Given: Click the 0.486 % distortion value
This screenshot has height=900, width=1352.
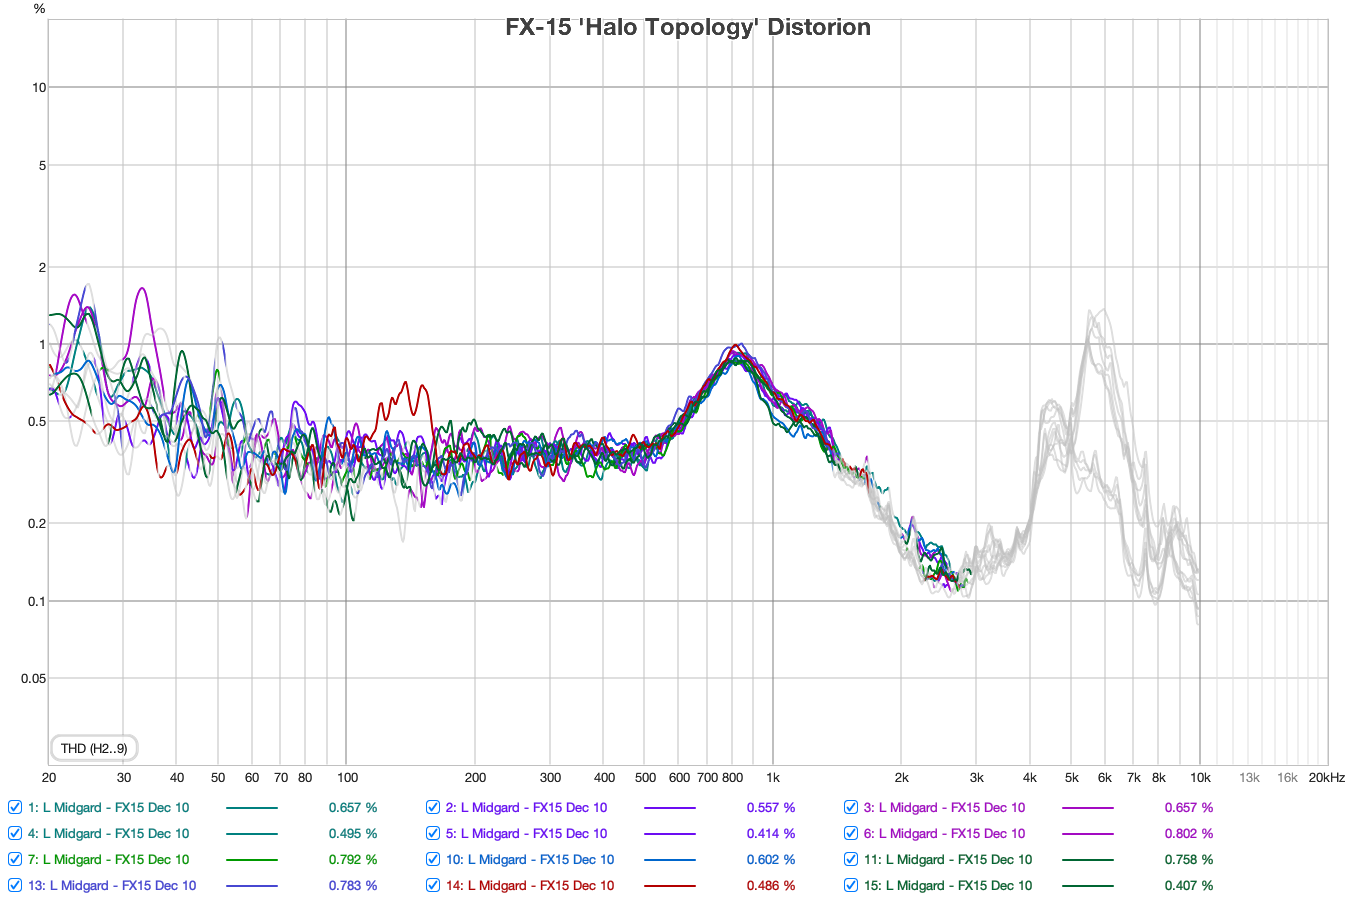Looking at the screenshot, I should pos(771,885).
